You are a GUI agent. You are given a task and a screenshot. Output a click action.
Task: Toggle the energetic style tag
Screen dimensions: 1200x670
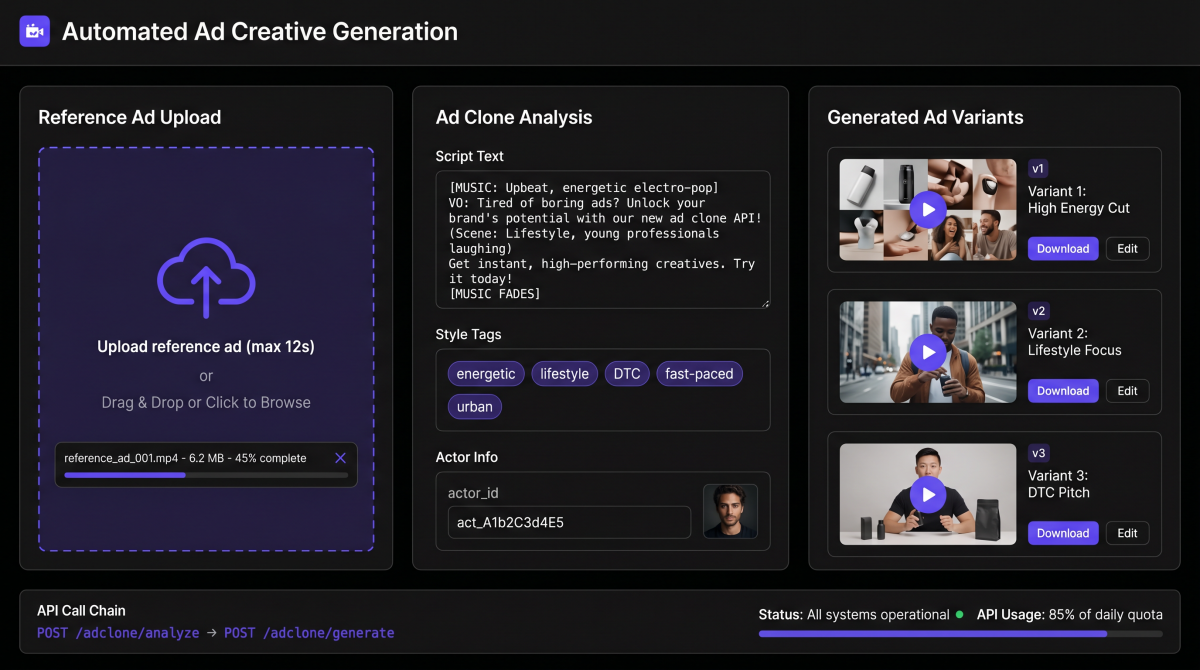pos(486,373)
